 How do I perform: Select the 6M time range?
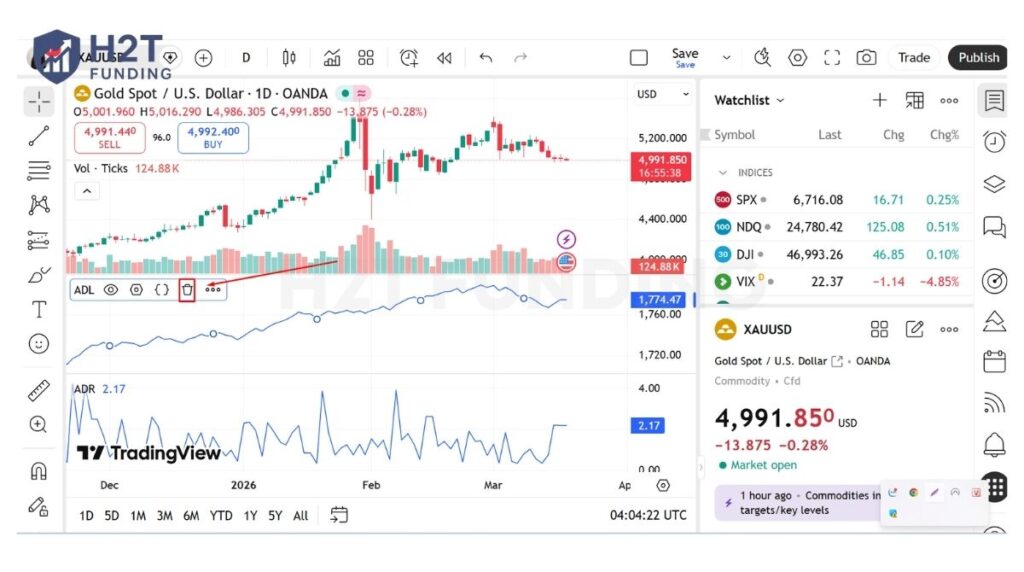190,516
